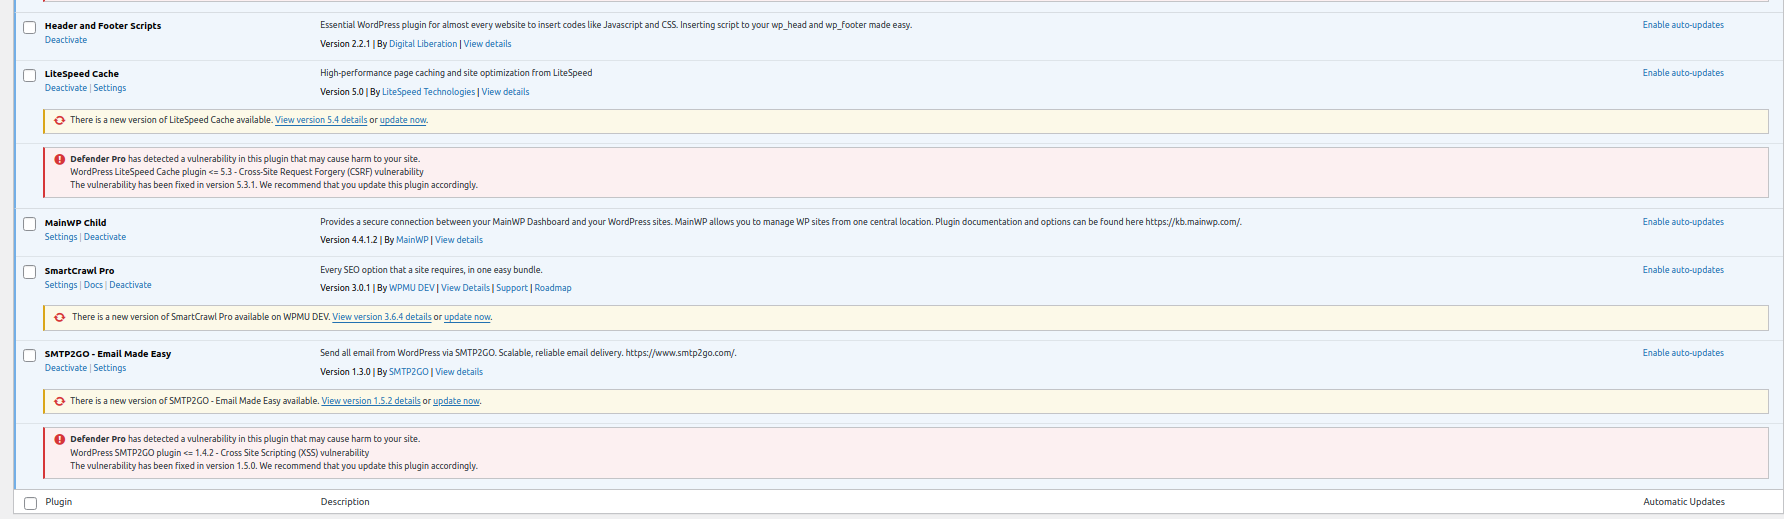Check the MainWP Child plugin checkbox
This screenshot has height=519, width=1784.
pyautogui.click(x=30, y=225)
